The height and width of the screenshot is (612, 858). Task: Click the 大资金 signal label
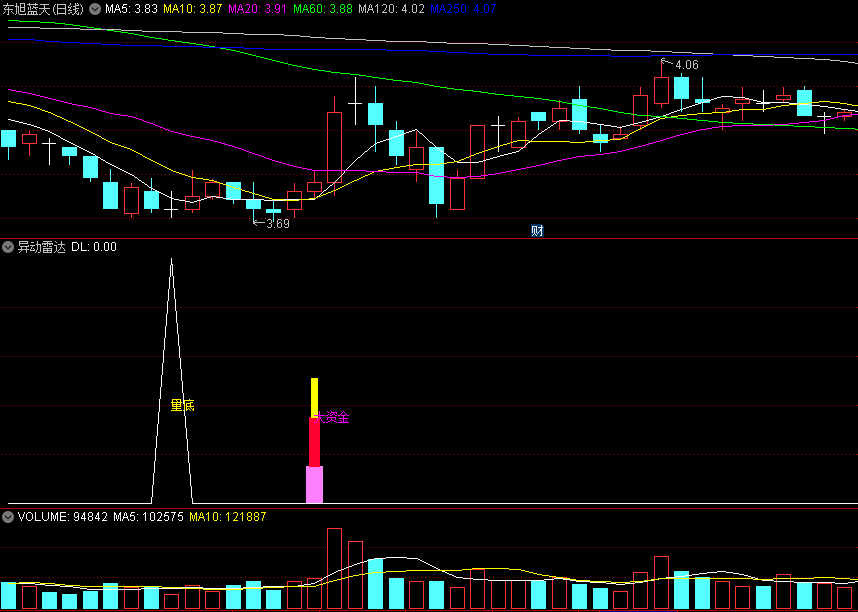point(333,418)
